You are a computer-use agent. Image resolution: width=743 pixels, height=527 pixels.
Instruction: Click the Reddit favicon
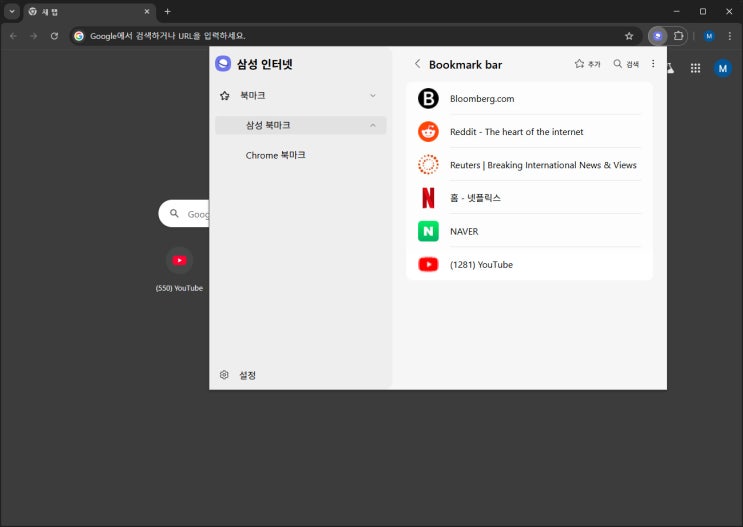point(428,132)
